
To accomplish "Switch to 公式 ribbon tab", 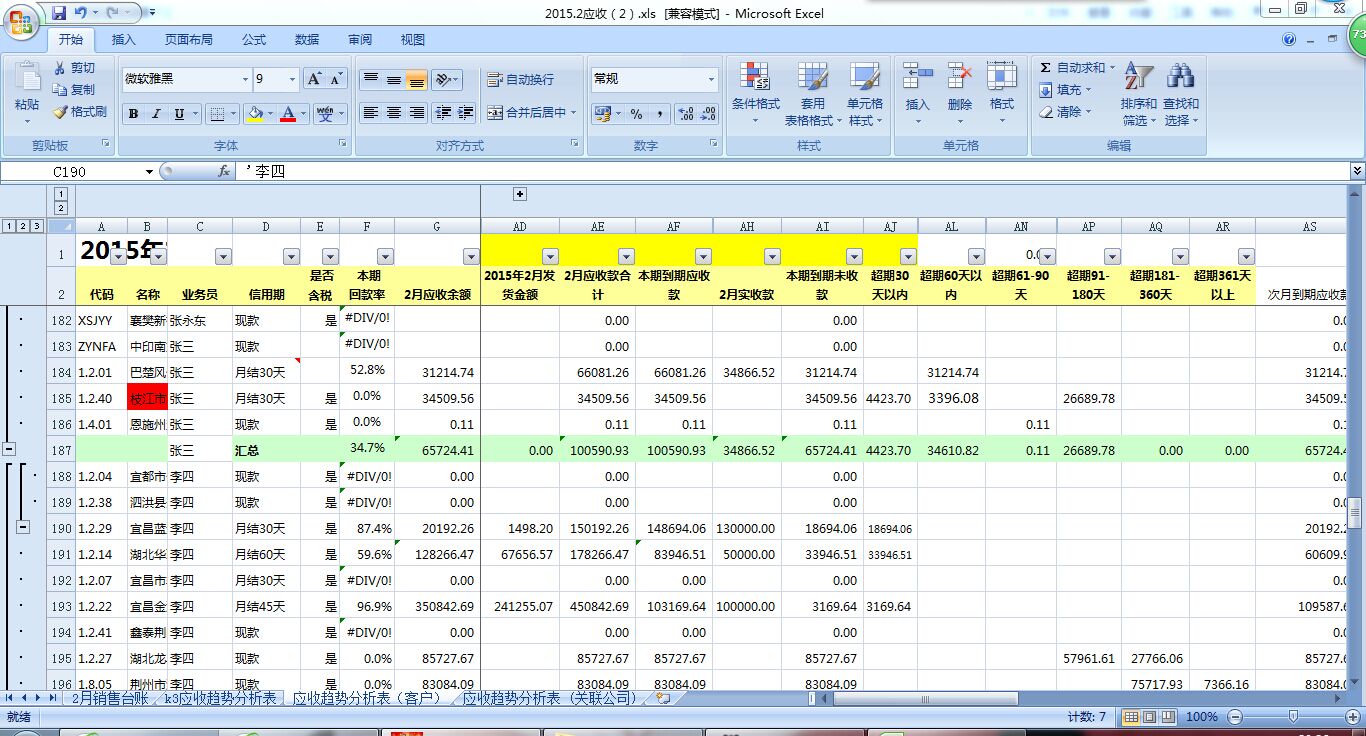I will coord(254,40).
